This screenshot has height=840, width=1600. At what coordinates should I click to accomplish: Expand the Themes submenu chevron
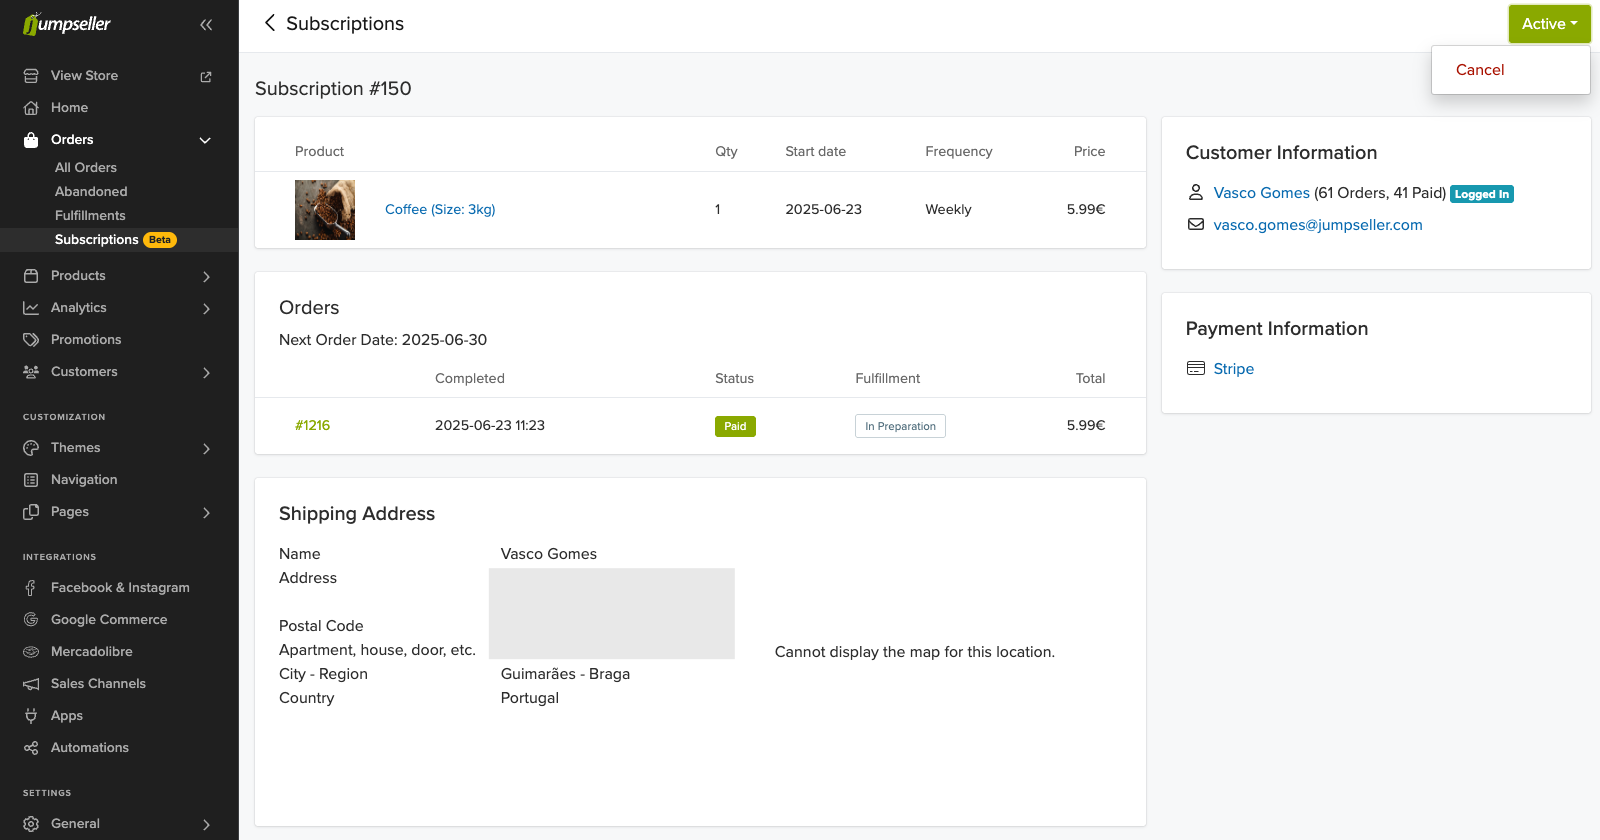206,448
